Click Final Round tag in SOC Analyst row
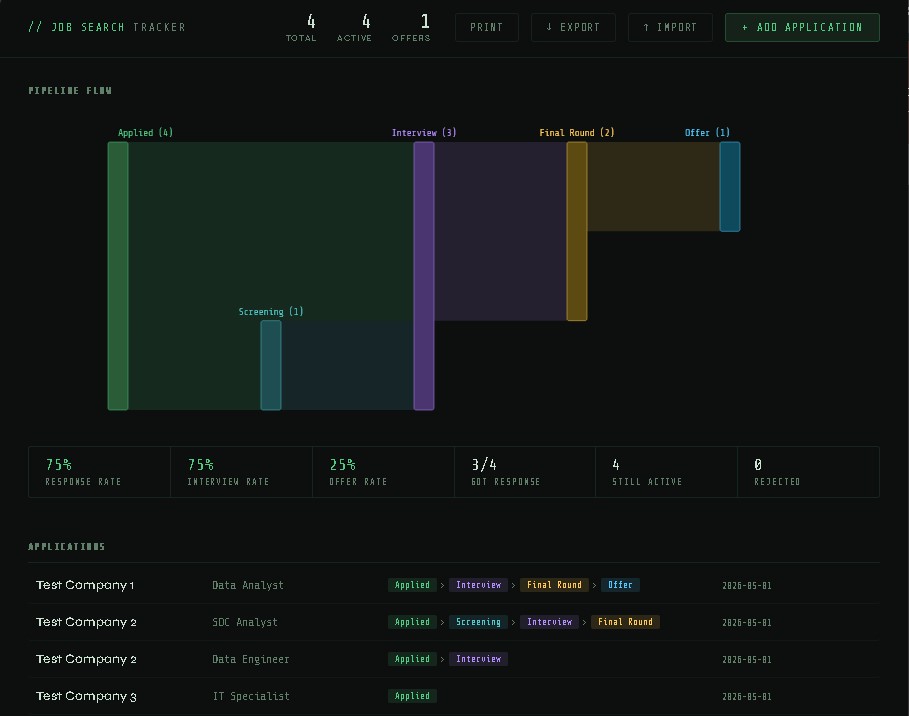The image size is (909, 716). (625, 622)
